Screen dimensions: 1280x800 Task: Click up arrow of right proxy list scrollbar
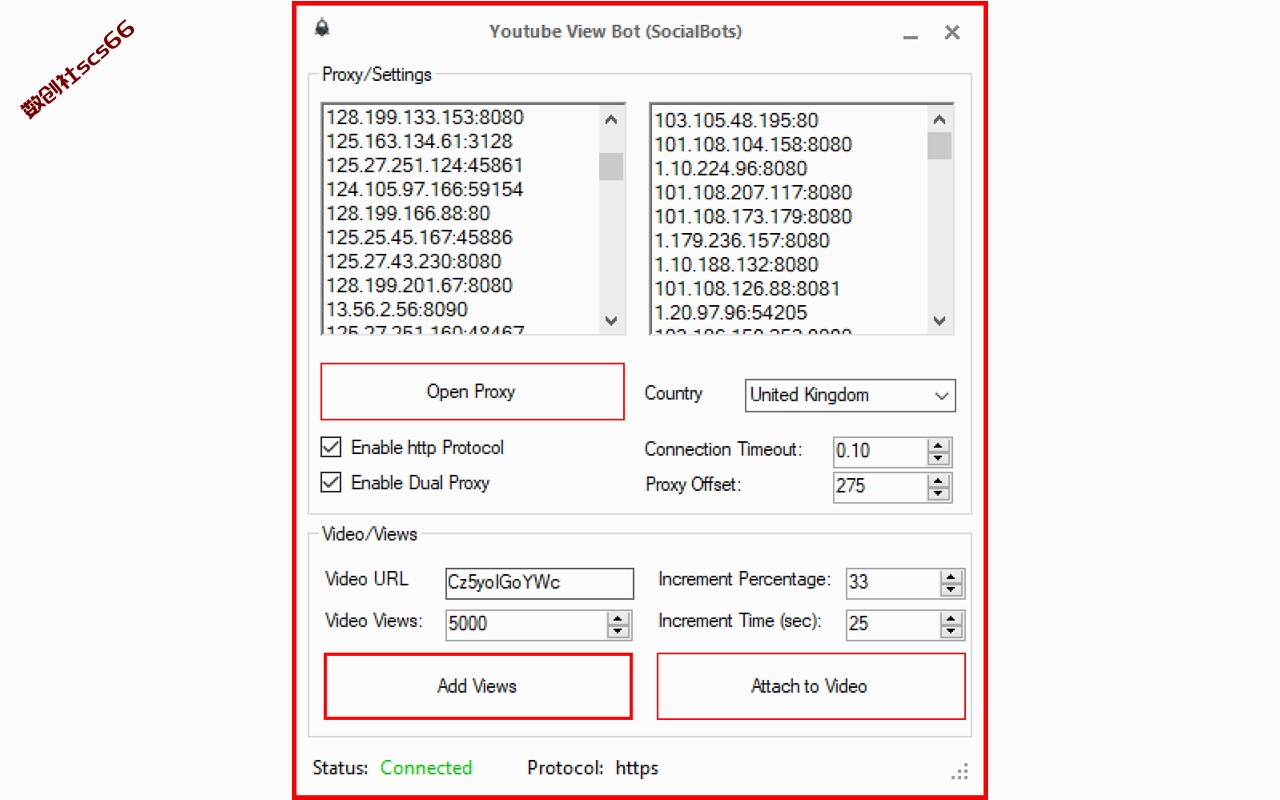[939, 119]
